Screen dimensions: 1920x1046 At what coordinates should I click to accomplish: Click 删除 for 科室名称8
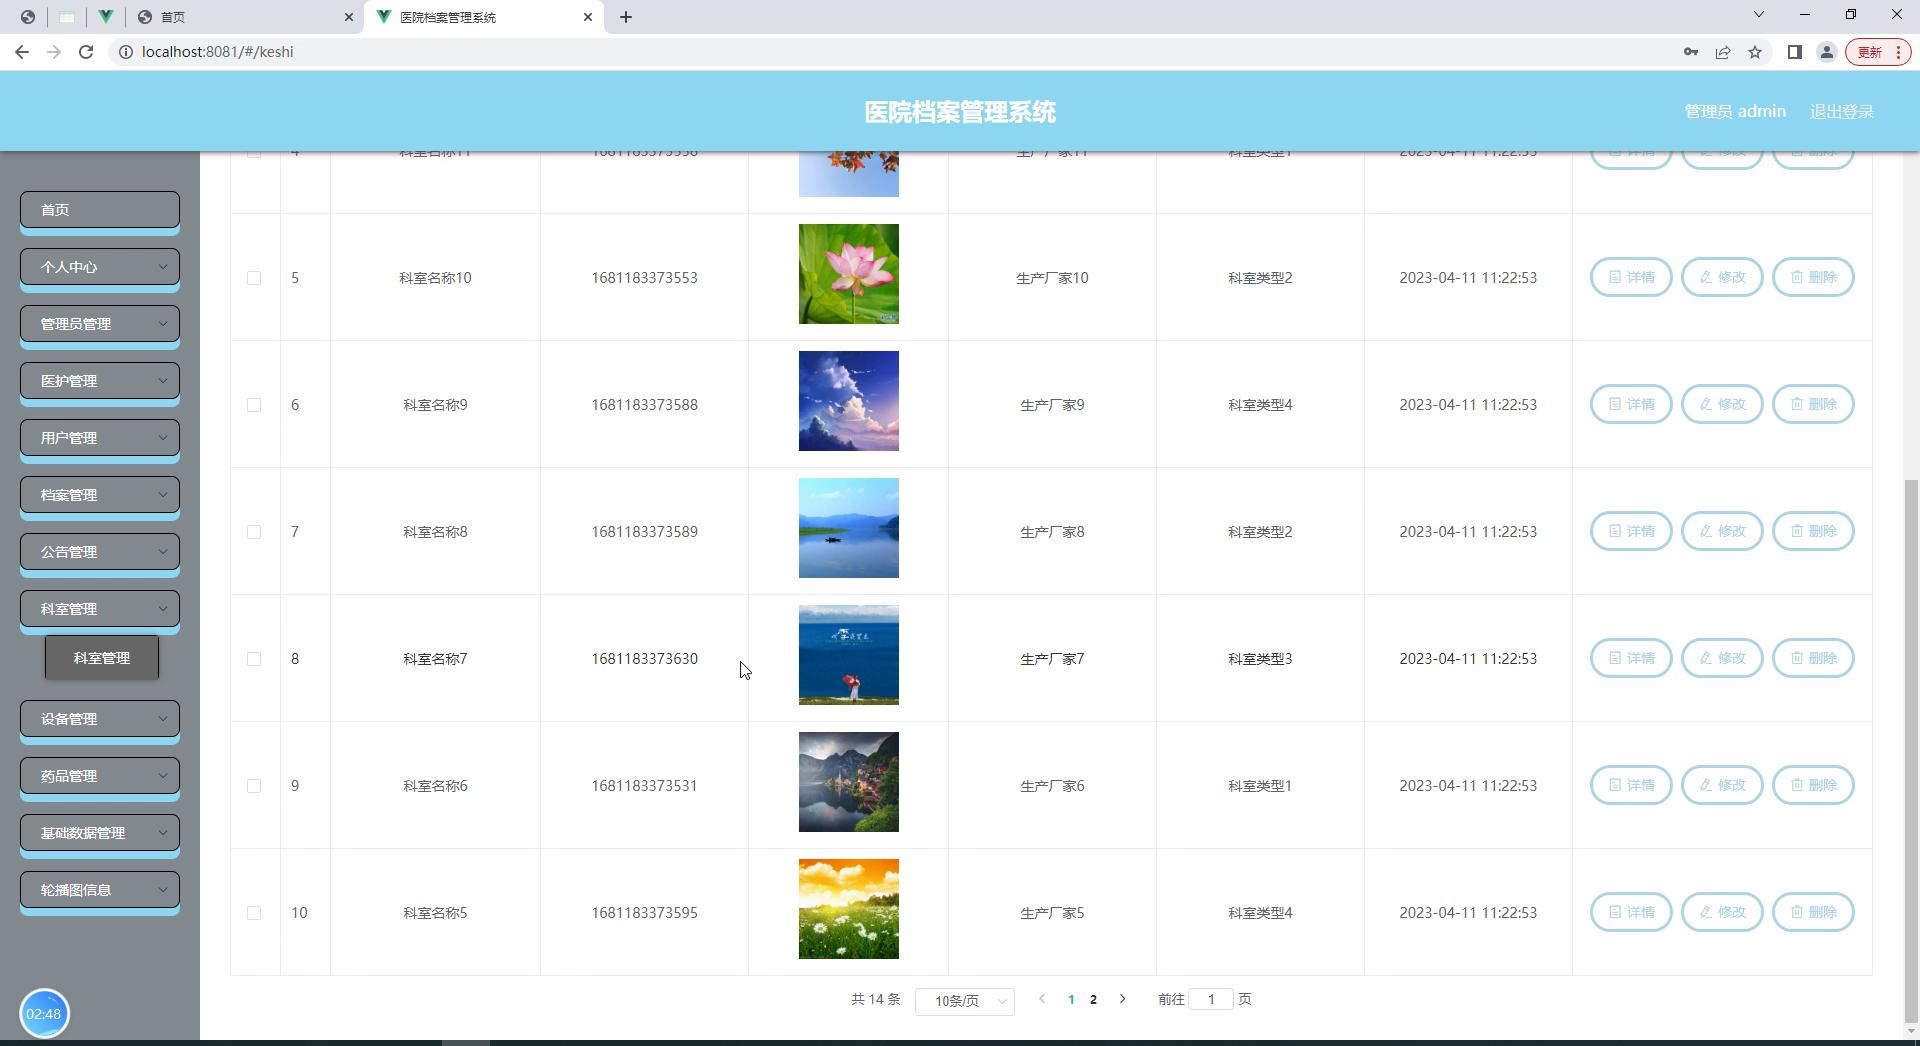[1813, 531]
